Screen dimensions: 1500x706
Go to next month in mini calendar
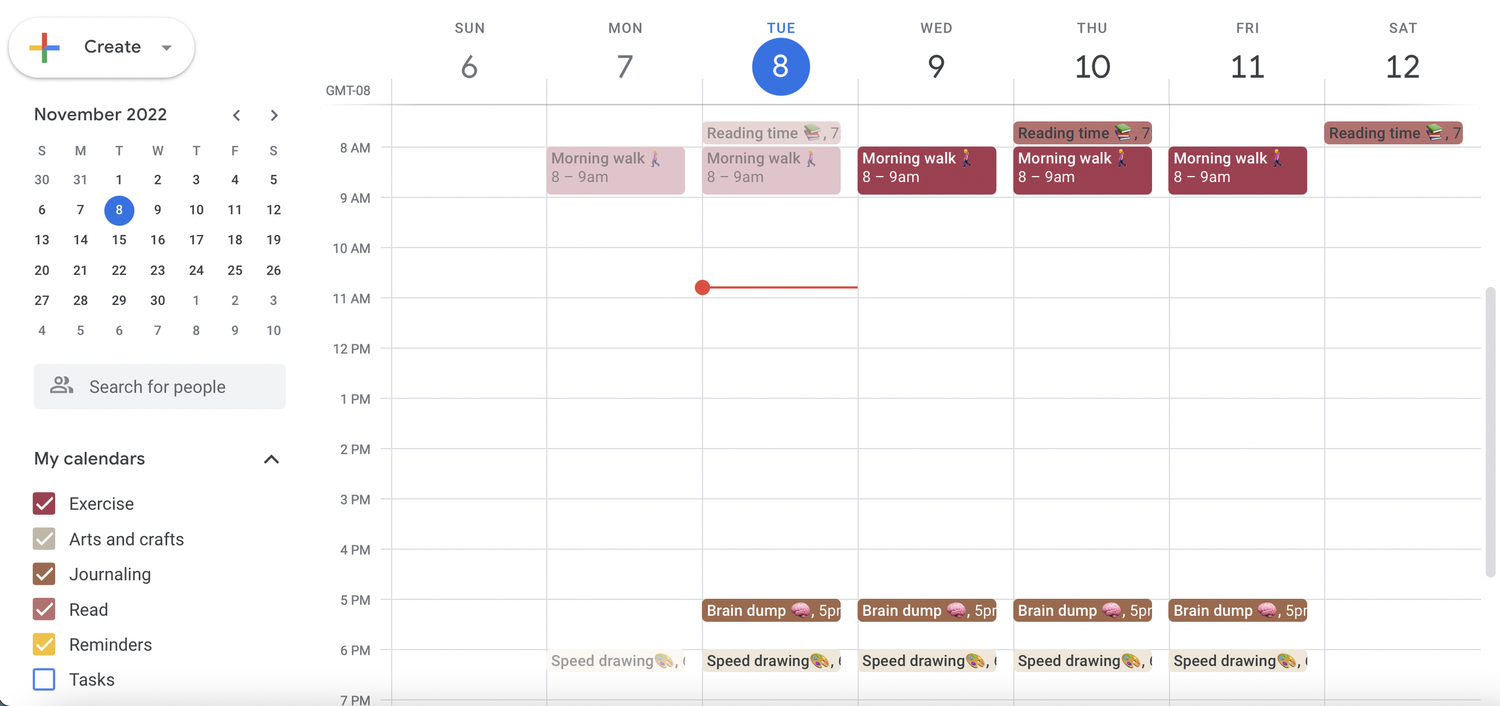pyautogui.click(x=274, y=115)
